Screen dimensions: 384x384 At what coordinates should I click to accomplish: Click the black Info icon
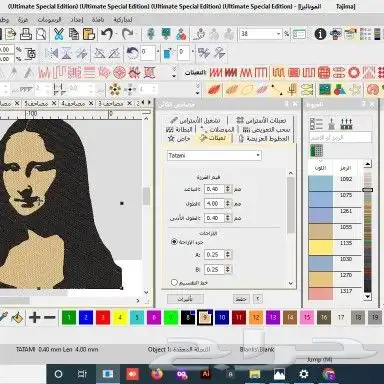click(320, 34)
